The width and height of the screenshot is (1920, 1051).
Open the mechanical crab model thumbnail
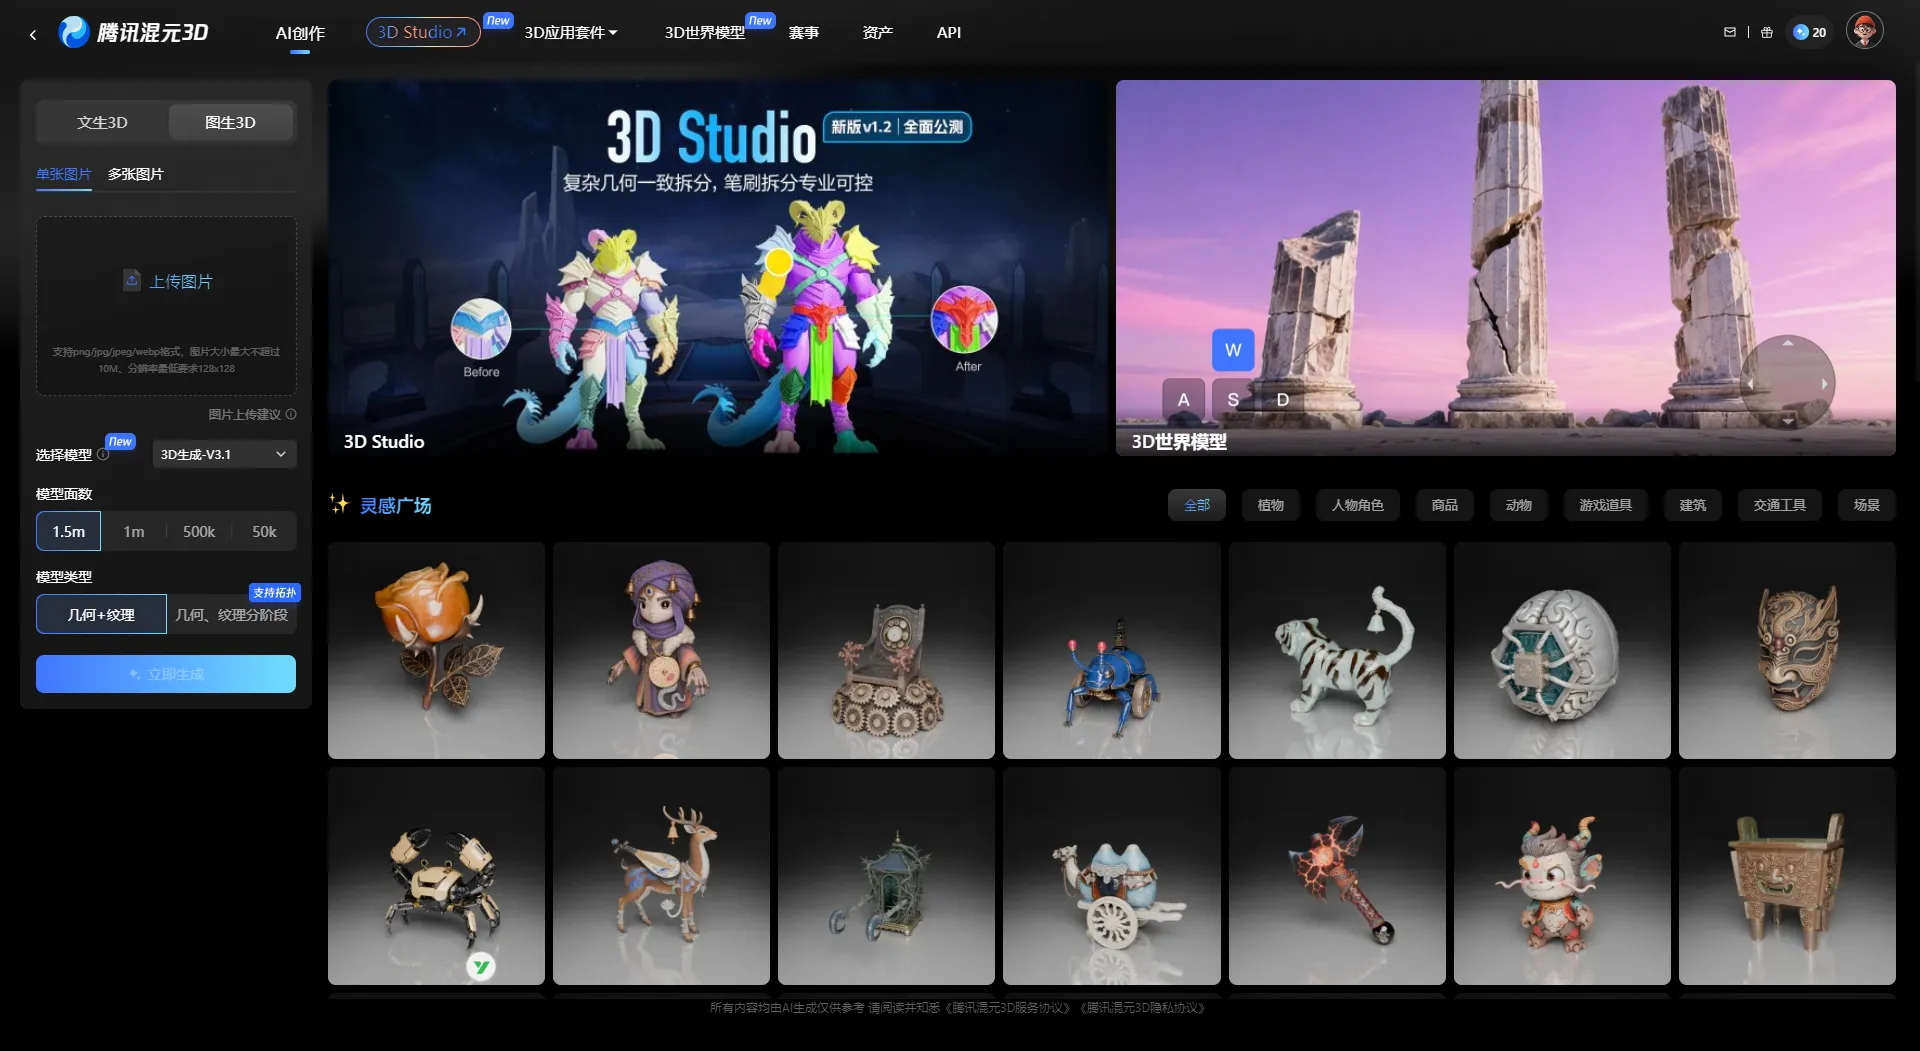point(436,876)
